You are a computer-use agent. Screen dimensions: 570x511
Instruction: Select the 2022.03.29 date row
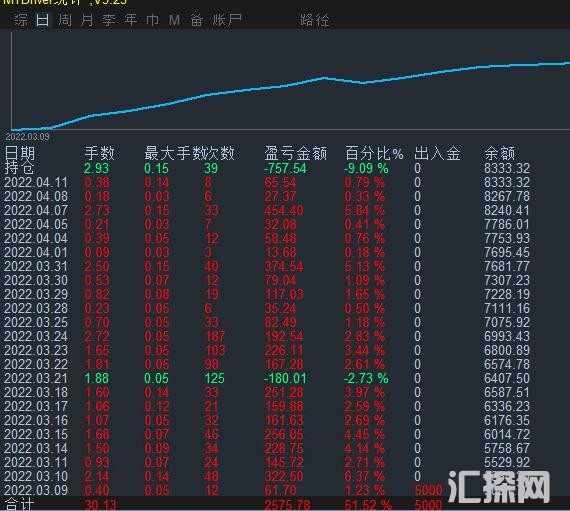(36, 294)
